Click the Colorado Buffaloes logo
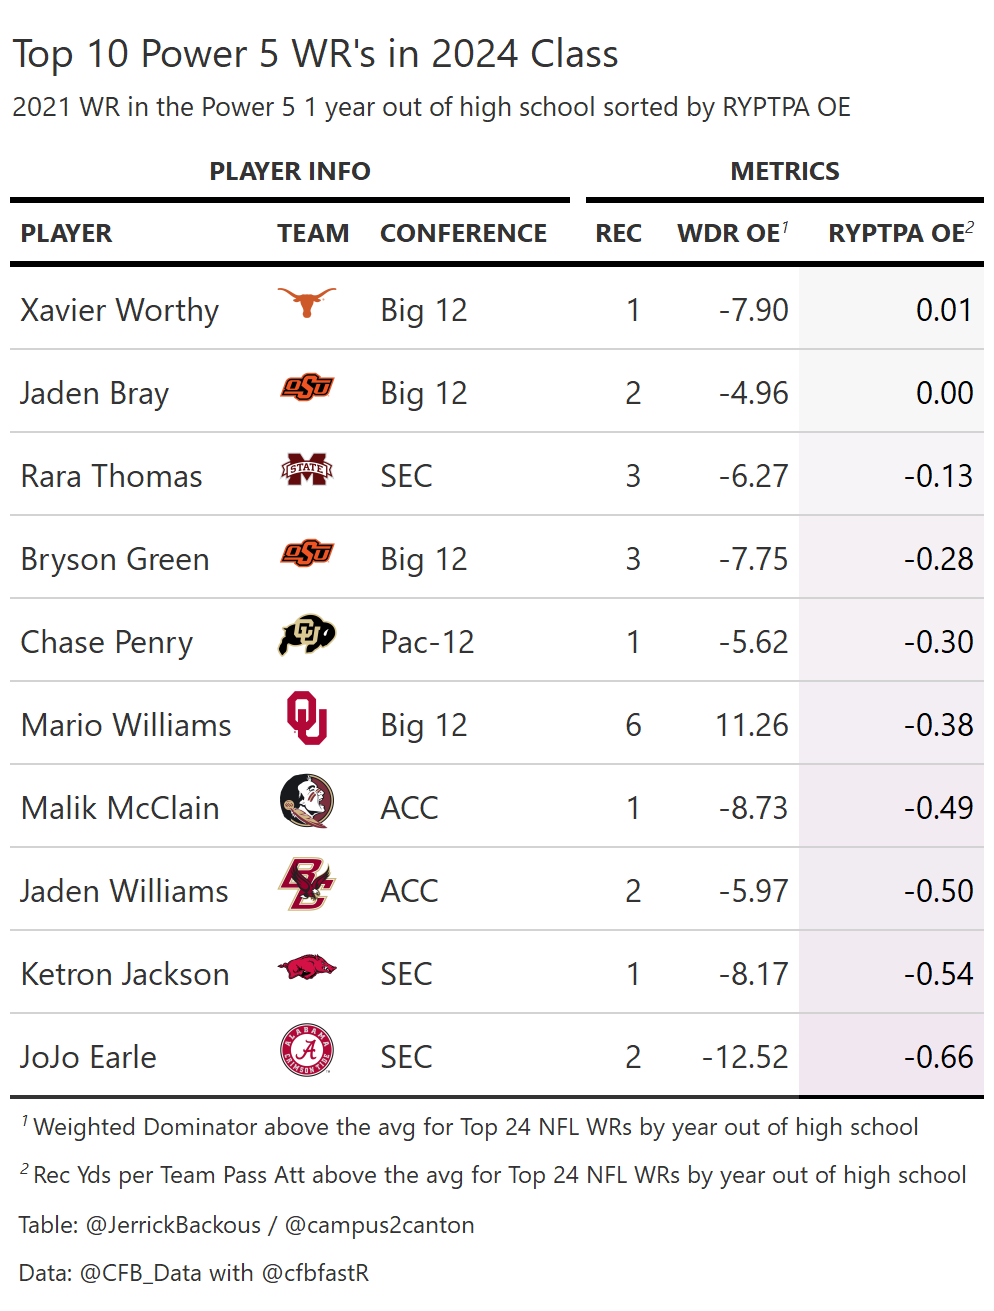Viewport: 994px width, 1311px height. point(307,635)
